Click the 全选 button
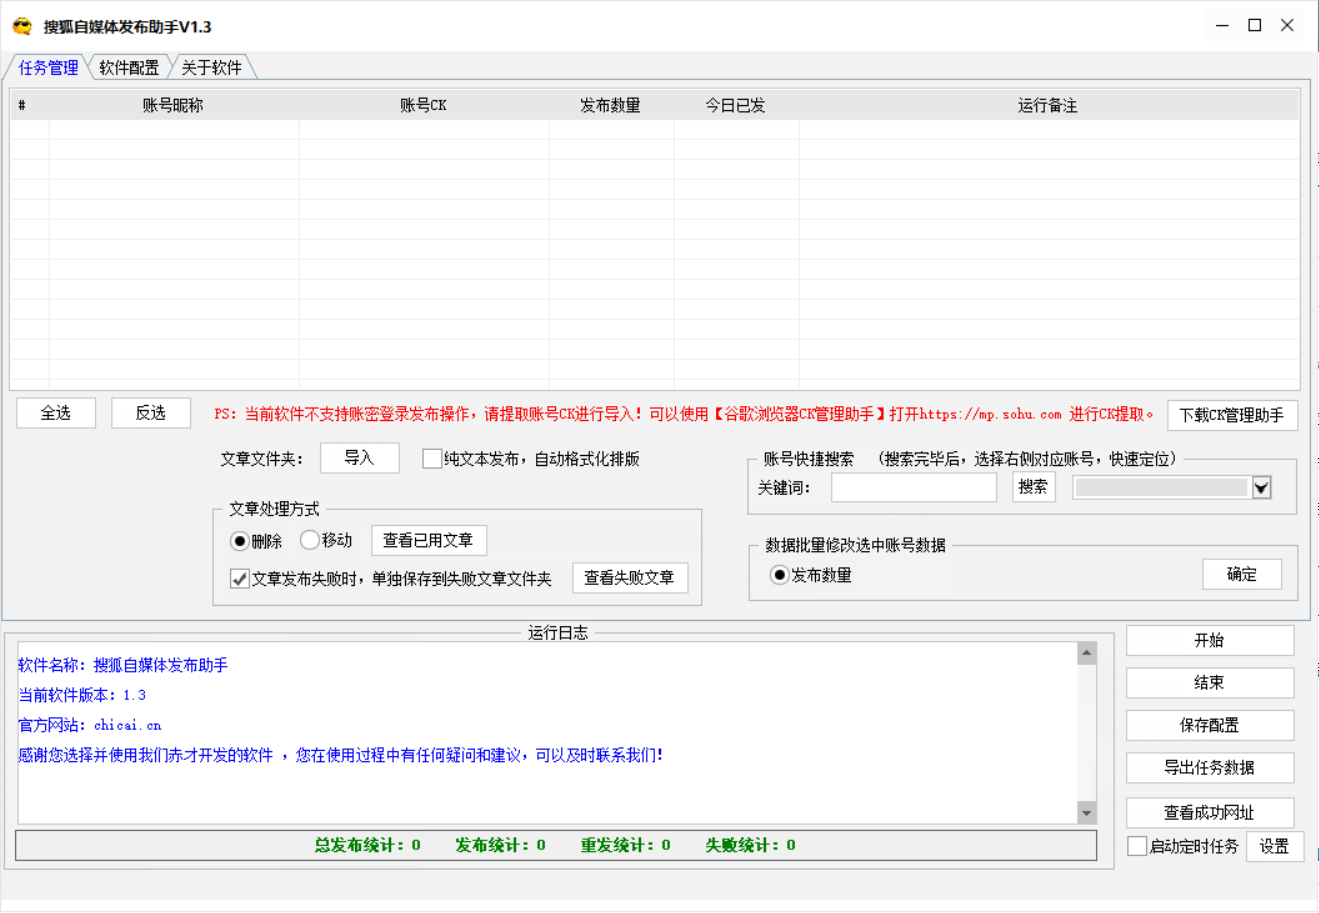Image resolution: width=1319 pixels, height=913 pixels. 56,413
